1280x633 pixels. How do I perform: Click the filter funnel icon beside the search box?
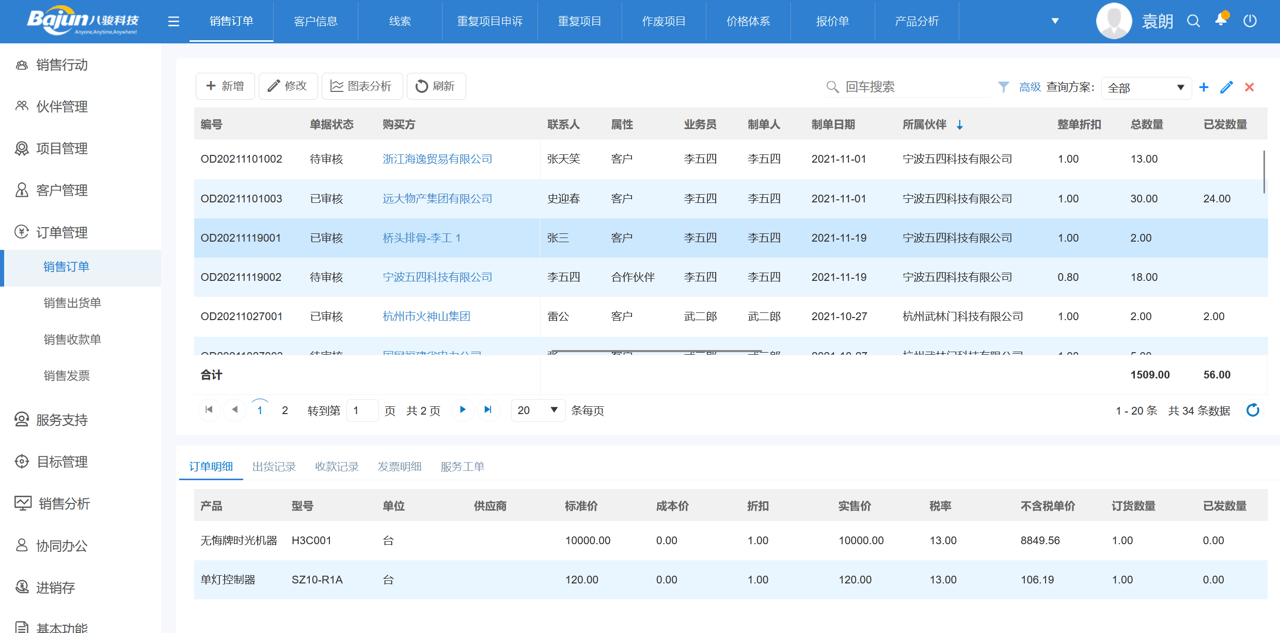pyautogui.click(x=1003, y=87)
